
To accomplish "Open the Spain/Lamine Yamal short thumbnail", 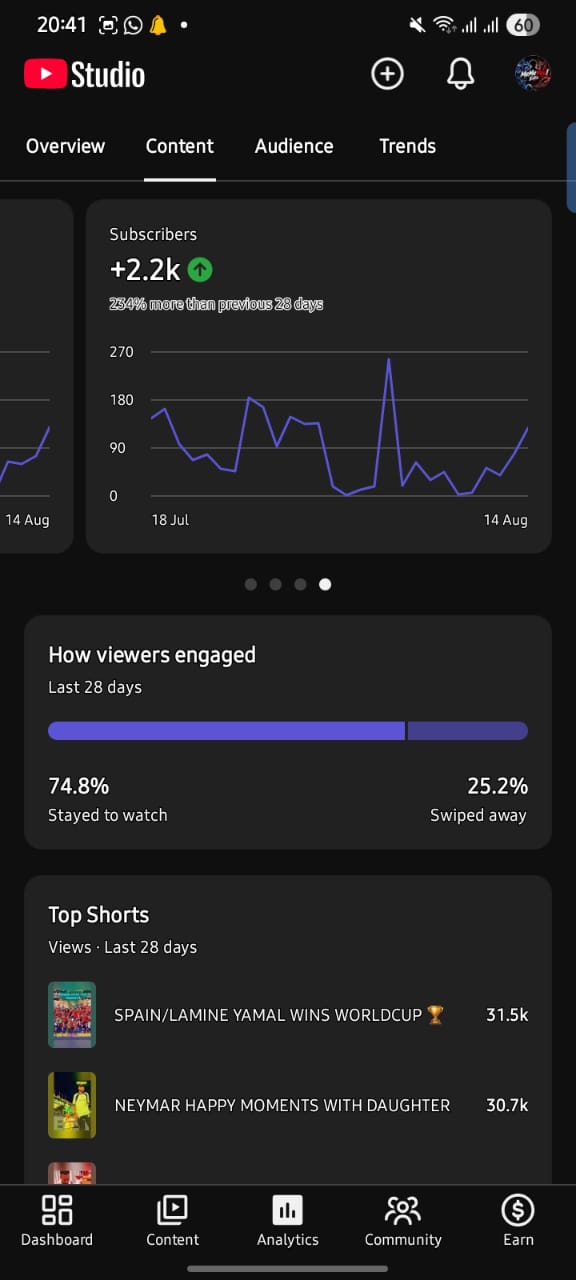I will 72,1015.
